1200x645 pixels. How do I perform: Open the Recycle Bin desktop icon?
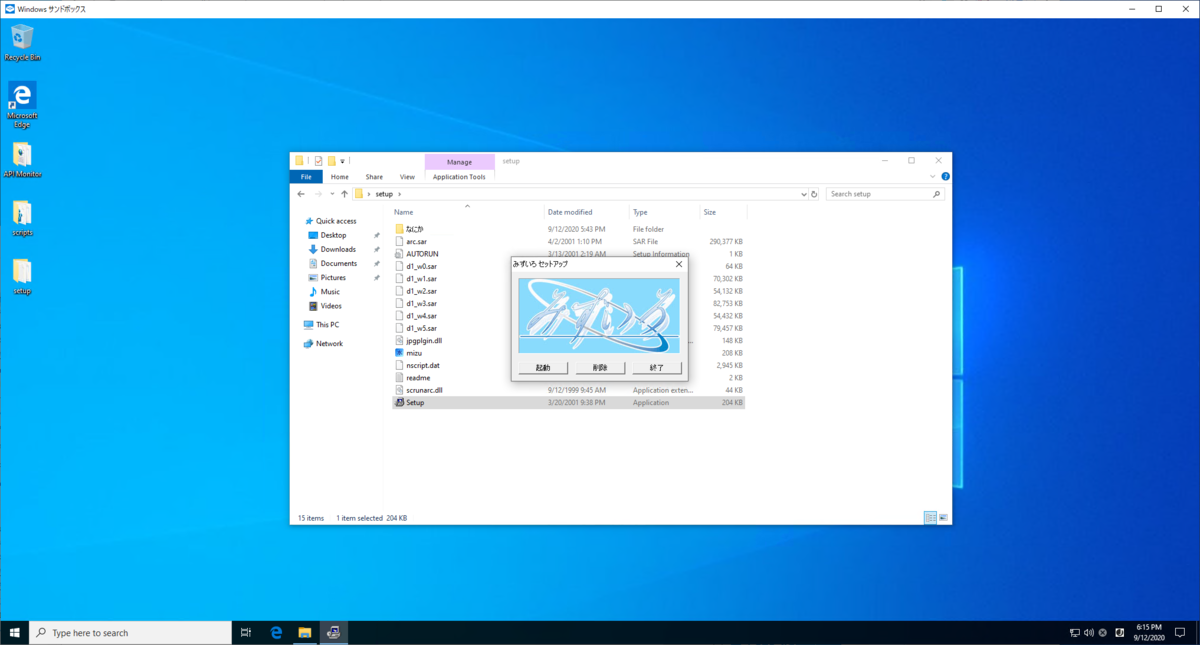click(22, 43)
